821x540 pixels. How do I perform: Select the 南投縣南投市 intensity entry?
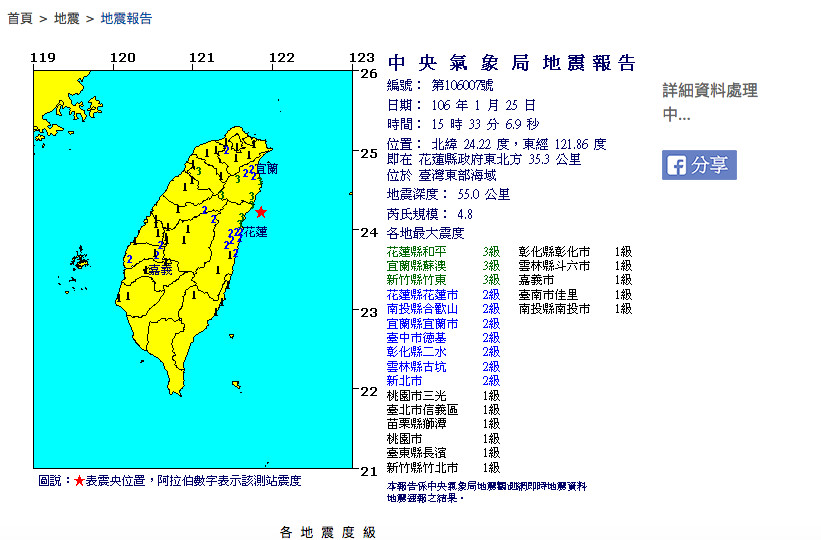tap(554, 310)
